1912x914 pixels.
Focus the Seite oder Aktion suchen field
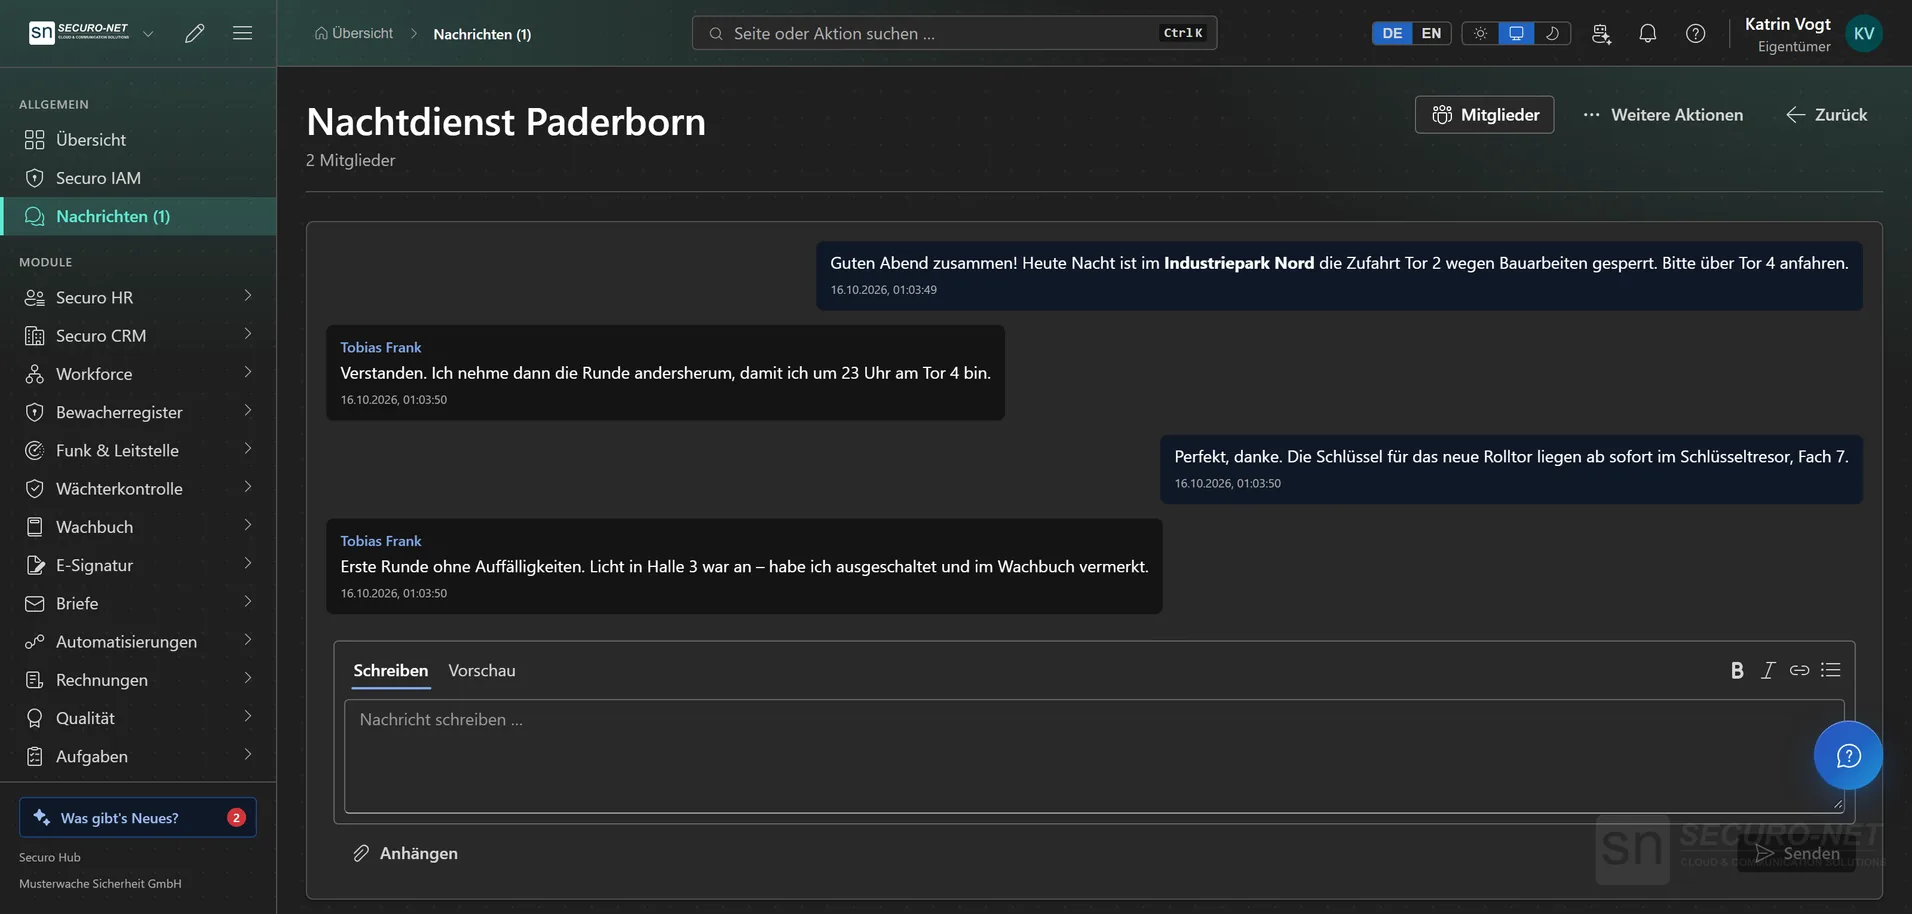point(954,33)
